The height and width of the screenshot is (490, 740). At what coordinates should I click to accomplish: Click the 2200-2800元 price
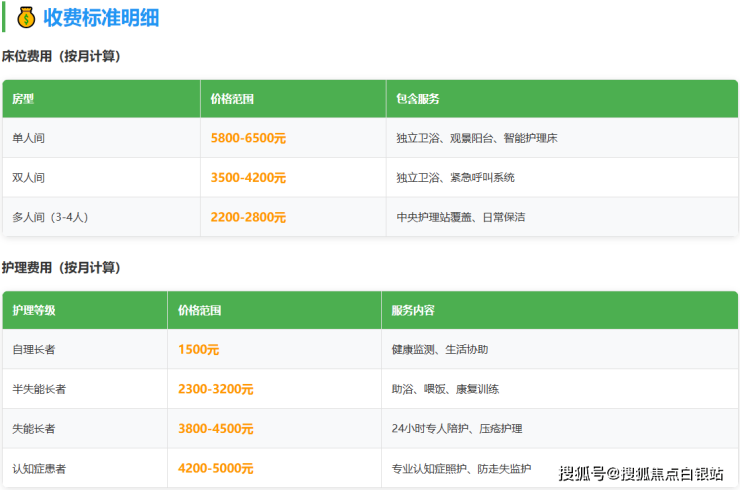pos(248,216)
